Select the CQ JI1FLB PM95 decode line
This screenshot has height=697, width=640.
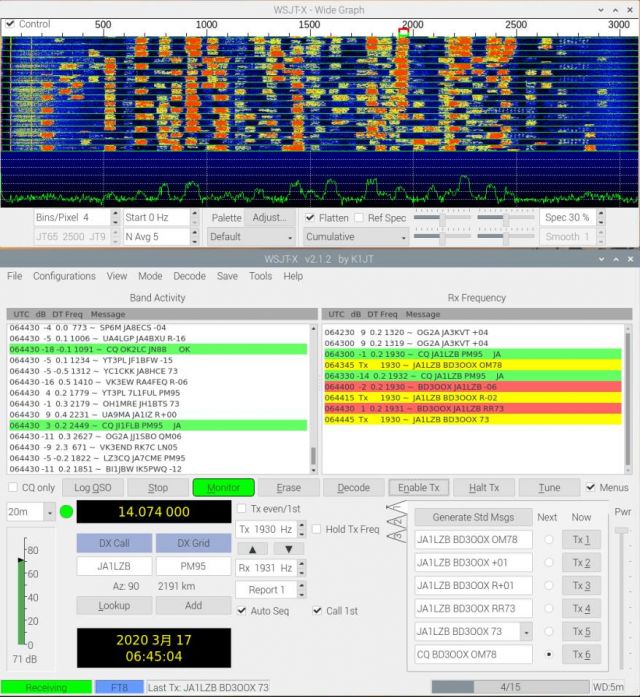pos(158,425)
